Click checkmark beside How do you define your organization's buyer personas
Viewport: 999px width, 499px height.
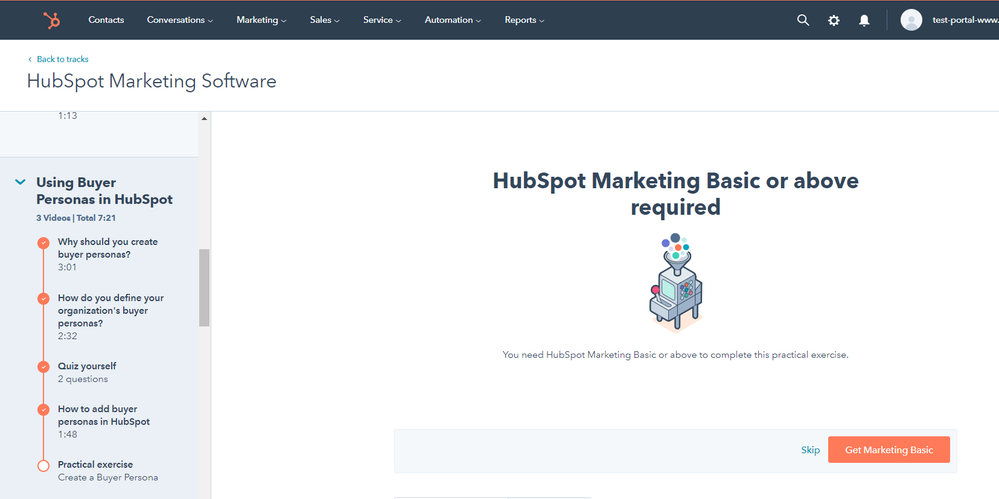pos(43,298)
